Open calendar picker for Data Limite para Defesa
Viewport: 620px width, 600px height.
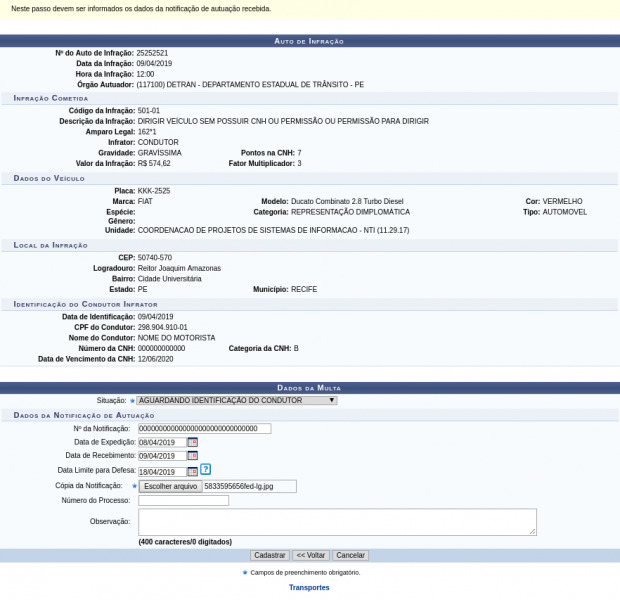(x=192, y=471)
